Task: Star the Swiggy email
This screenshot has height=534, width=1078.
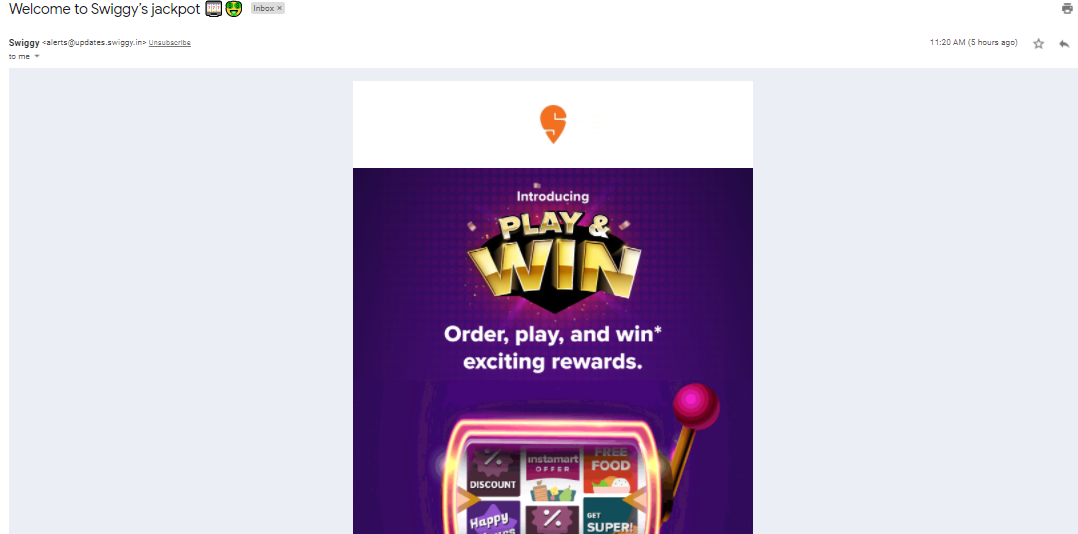Action: (x=1038, y=43)
